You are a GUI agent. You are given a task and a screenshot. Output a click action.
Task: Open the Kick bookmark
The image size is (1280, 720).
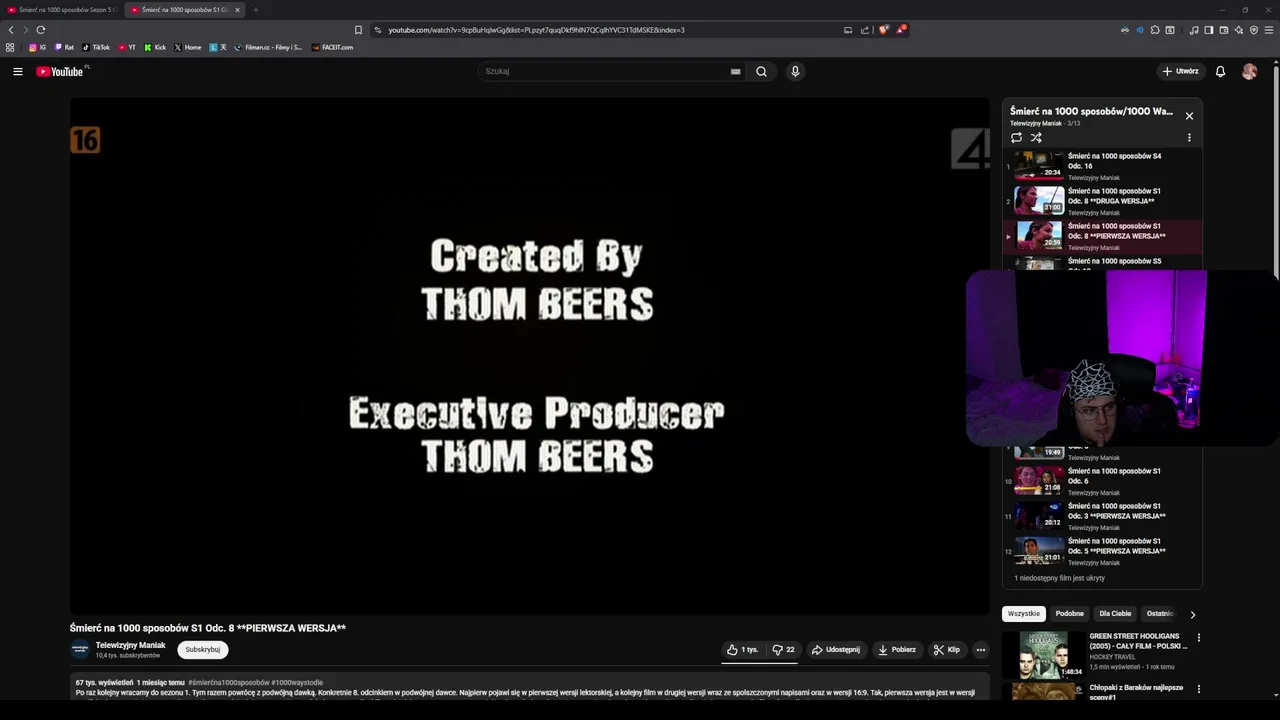click(x=155, y=47)
